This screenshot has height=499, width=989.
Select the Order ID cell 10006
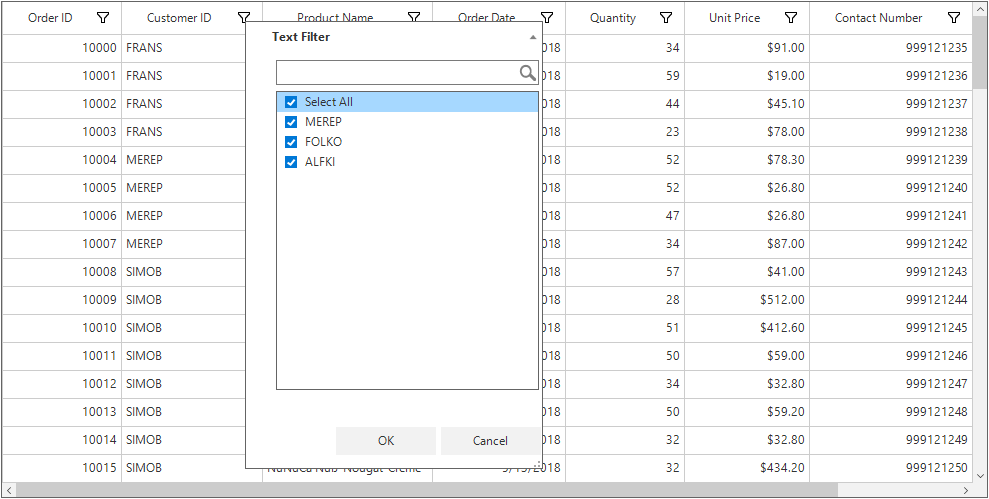[x=62, y=216]
